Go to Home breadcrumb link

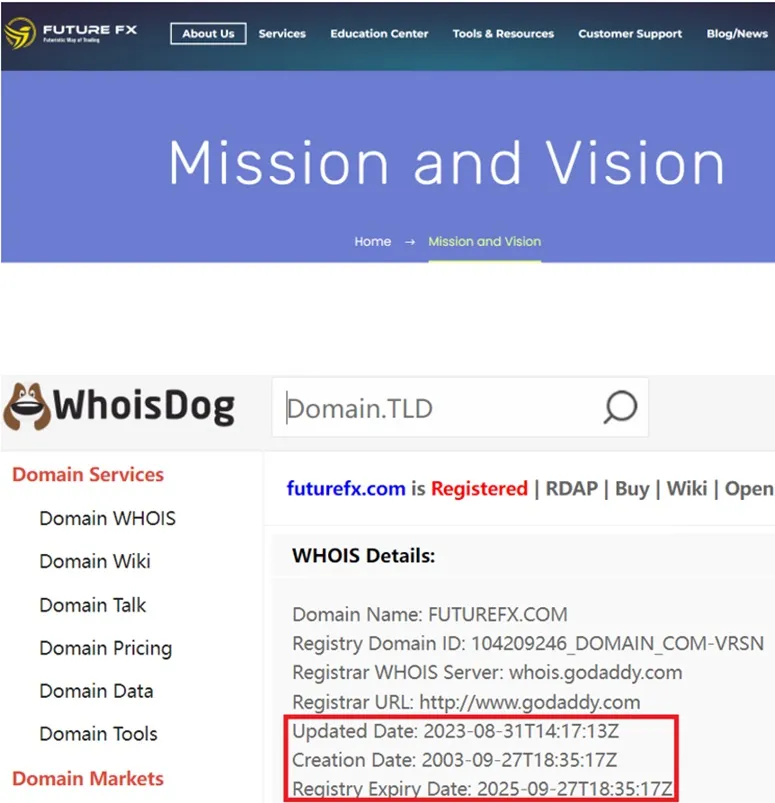tap(373, 241)
